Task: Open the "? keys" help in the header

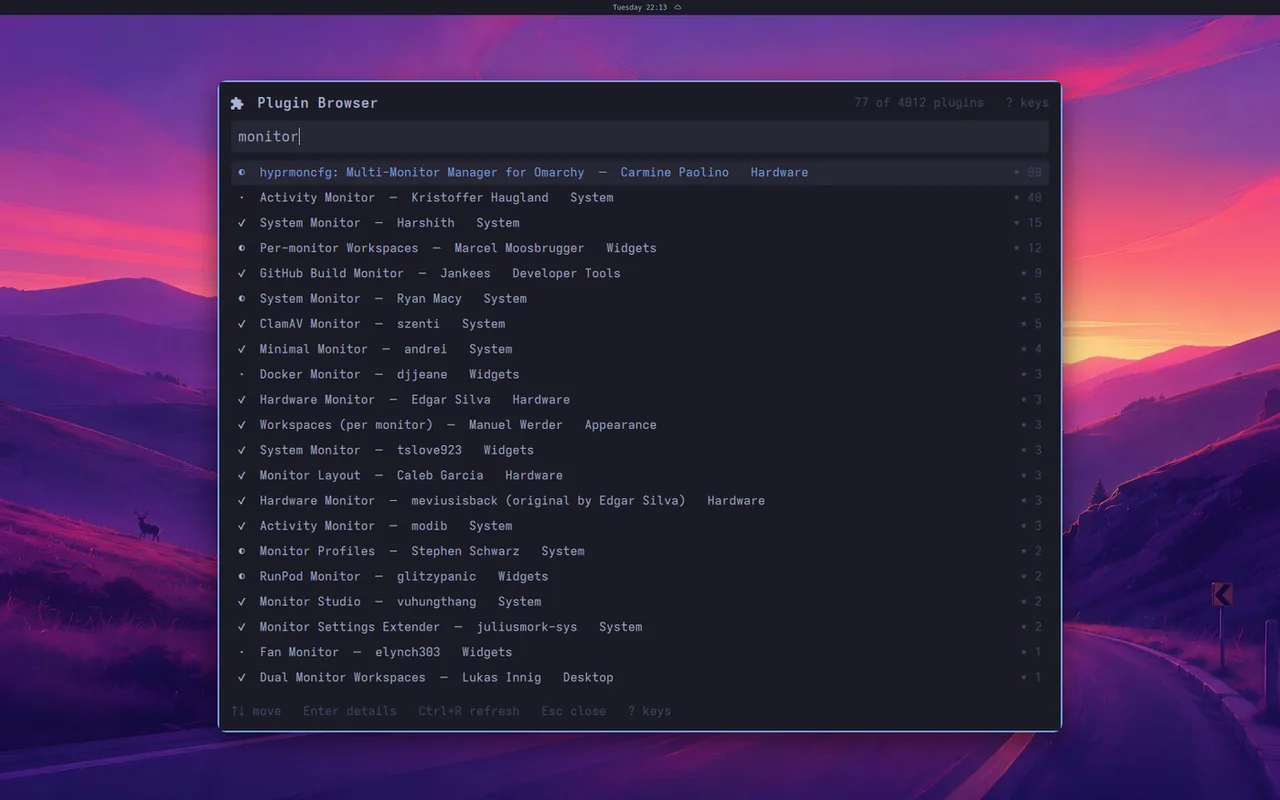Action: [1027, 103]
